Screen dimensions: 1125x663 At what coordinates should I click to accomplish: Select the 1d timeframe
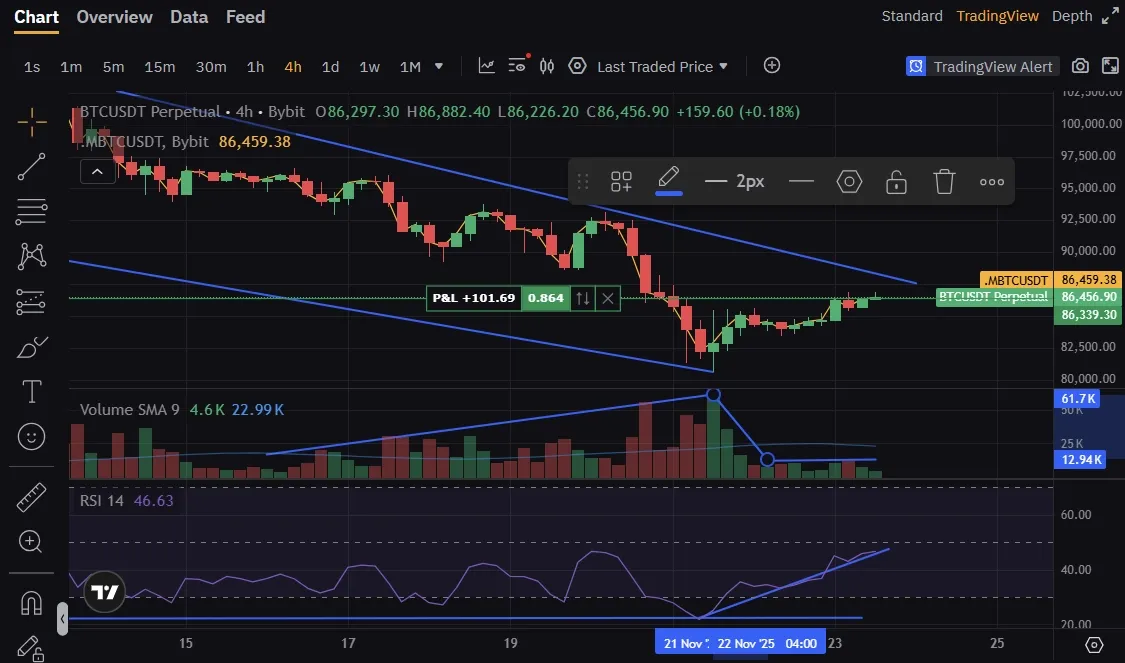pyautogui.click(x=330, y=67)
